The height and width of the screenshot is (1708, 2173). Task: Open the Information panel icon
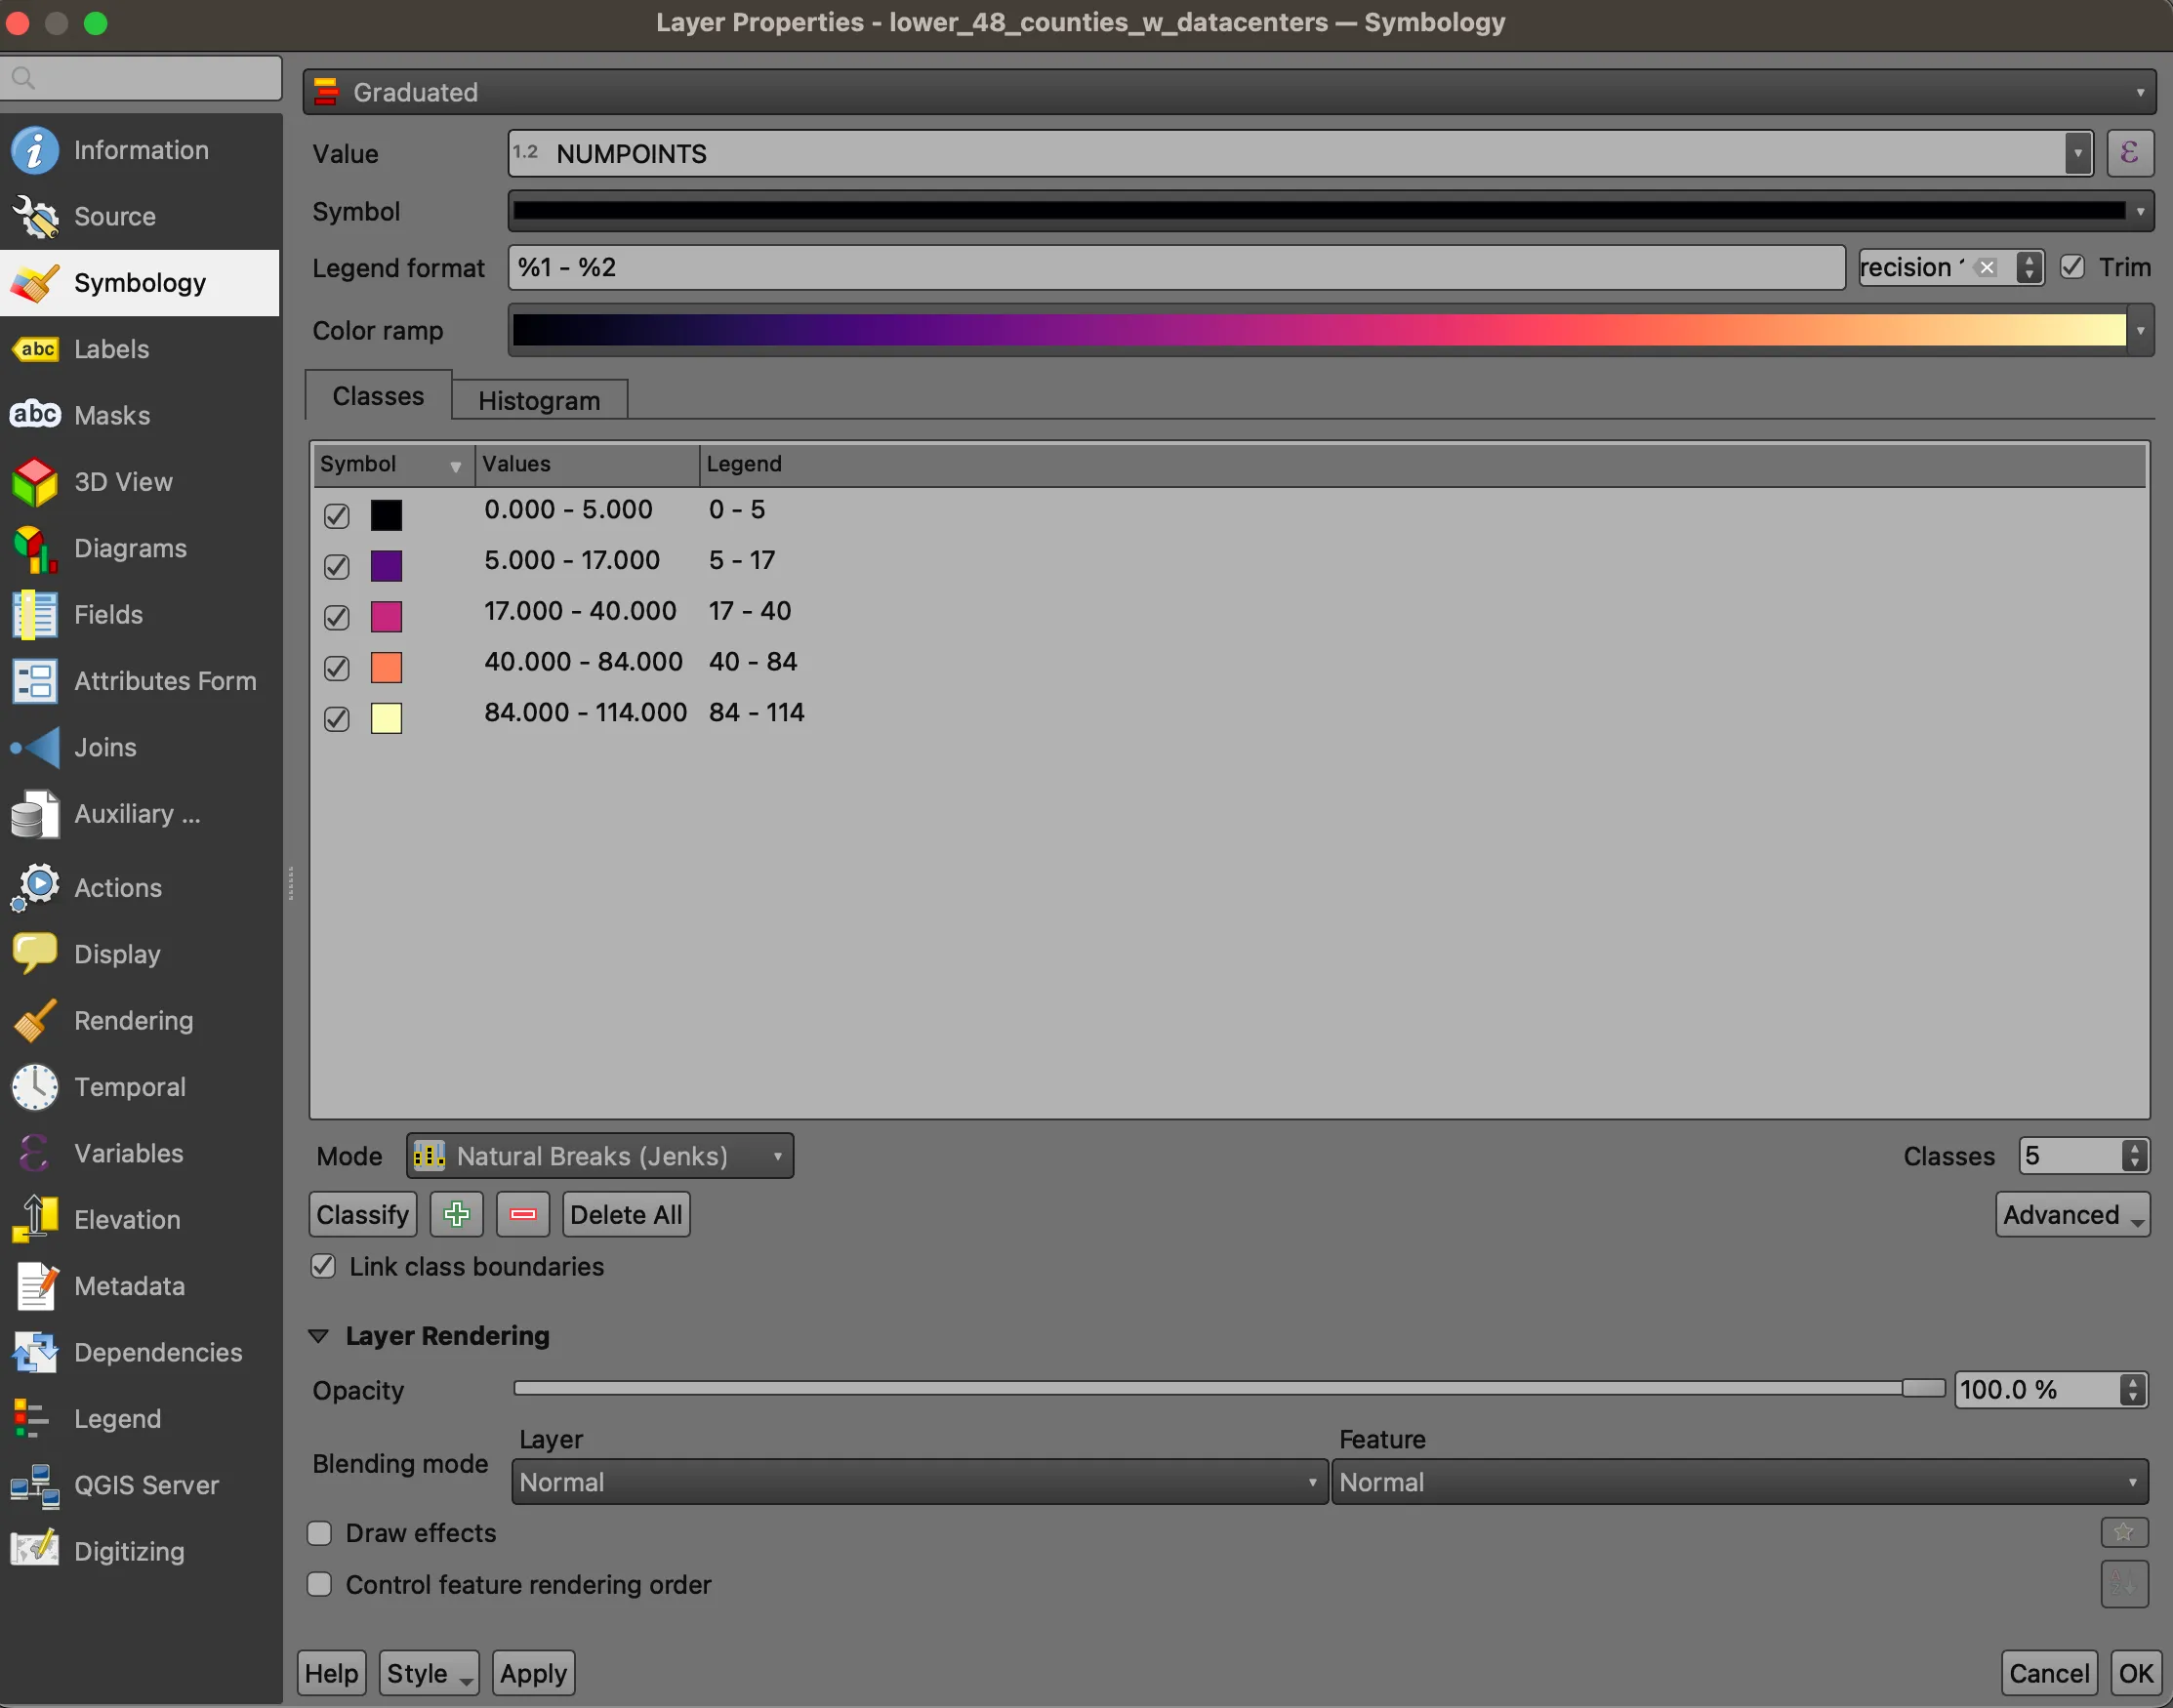coord(35,151)
